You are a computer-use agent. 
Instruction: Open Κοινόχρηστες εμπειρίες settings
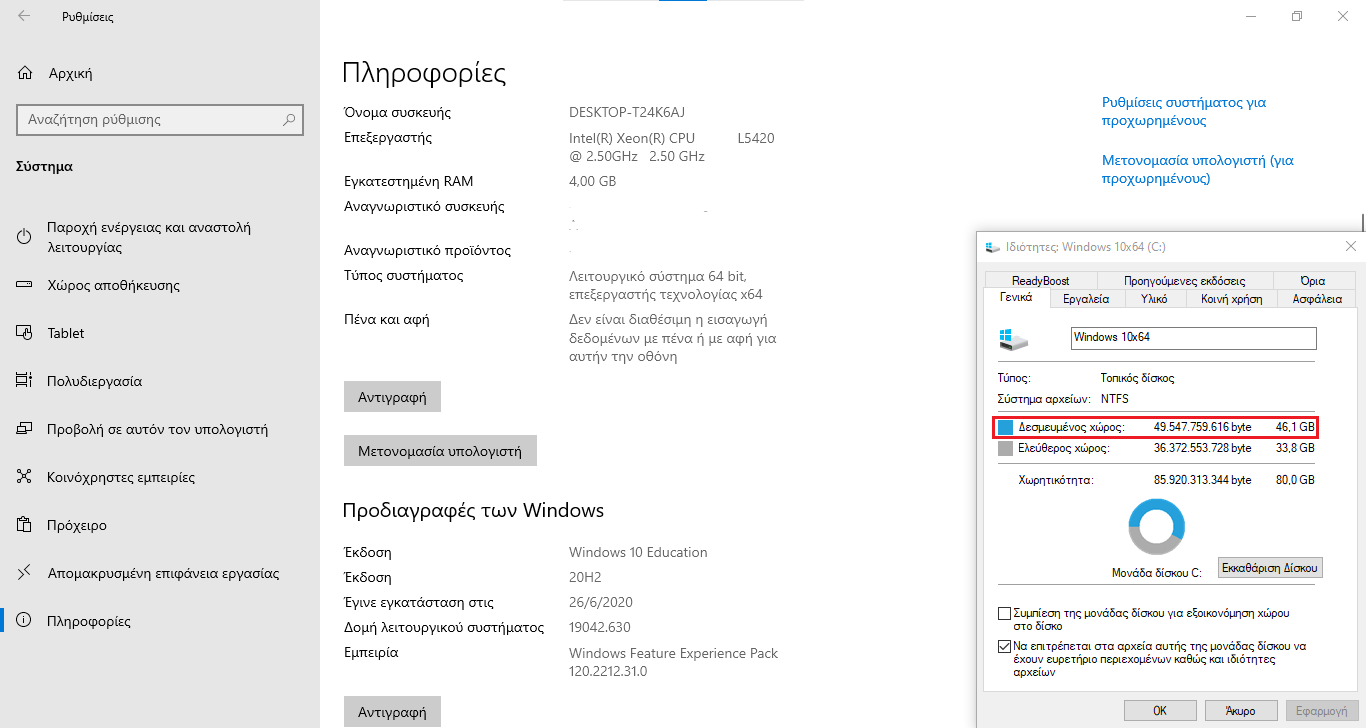160,477
